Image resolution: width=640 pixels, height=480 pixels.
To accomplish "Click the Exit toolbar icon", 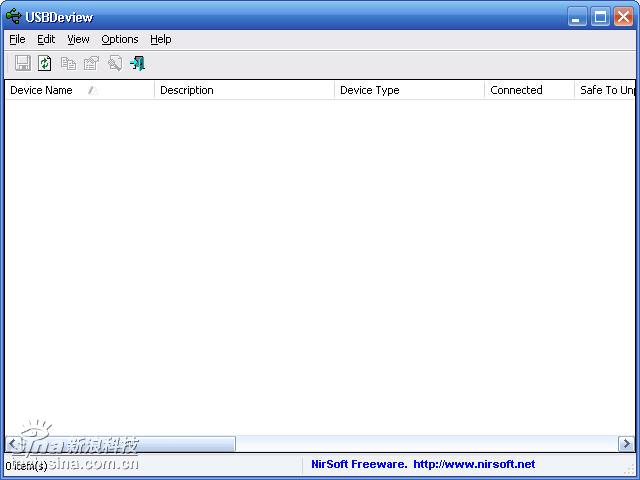I will tap(138, 63).
